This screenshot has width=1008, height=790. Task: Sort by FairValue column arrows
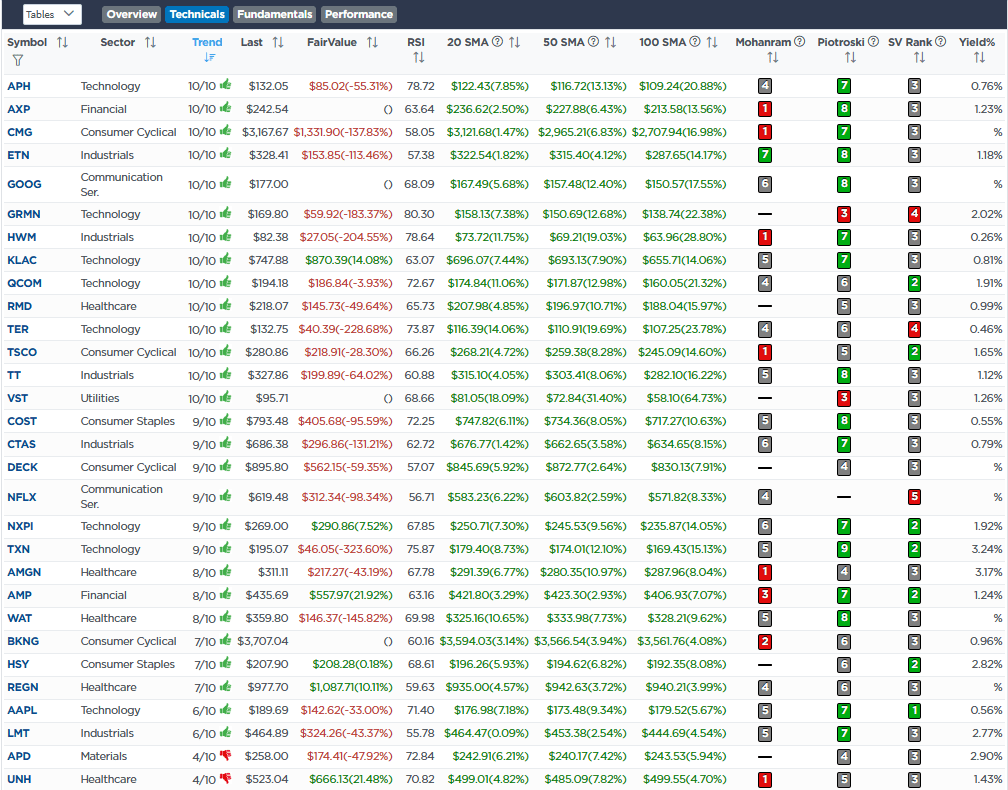pyautogui.click(x=372, y=42)
